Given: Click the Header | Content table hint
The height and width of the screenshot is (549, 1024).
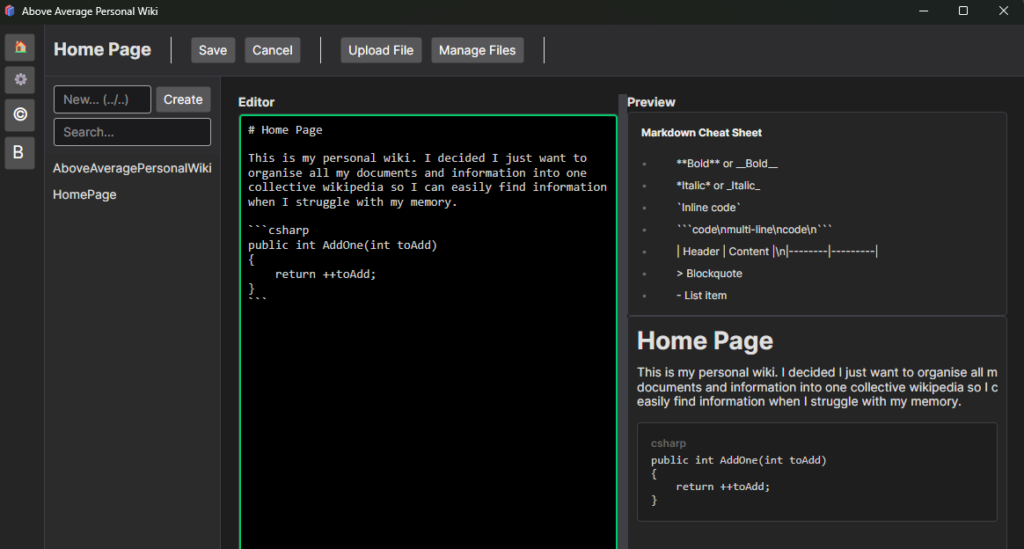Looking at the screenshot, I should point(777,251).
